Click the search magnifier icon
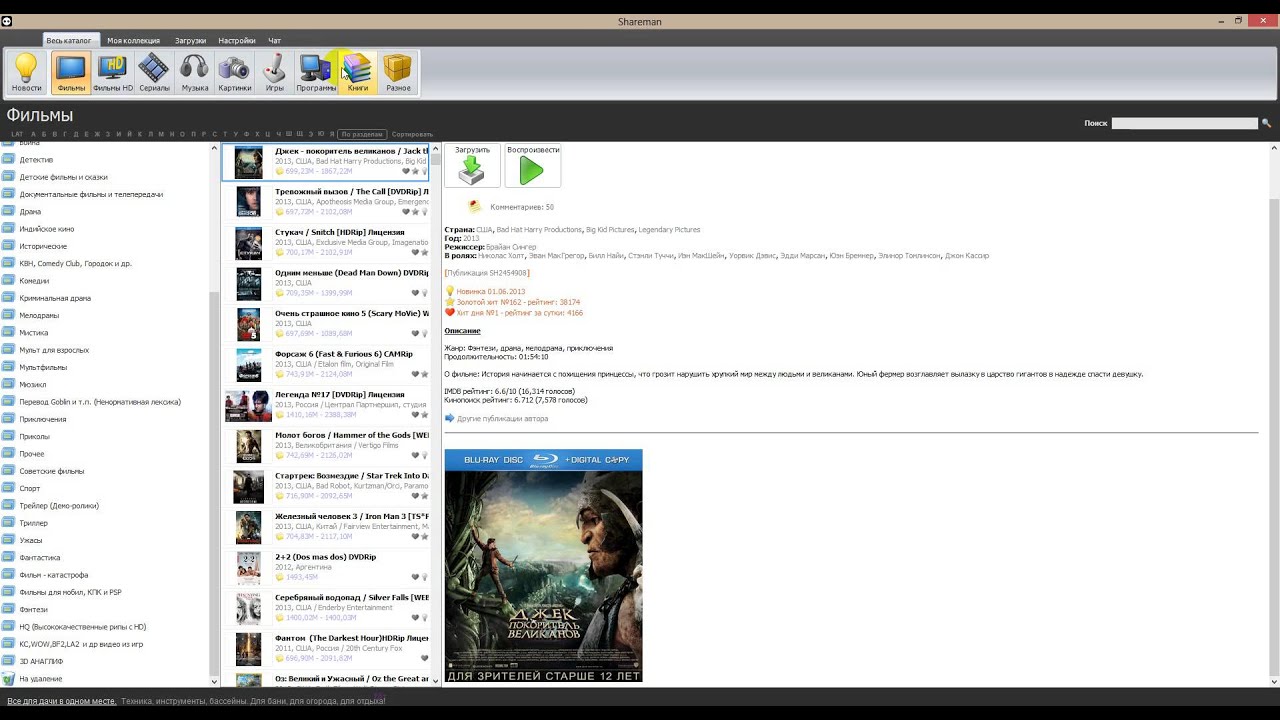Screen dimensions: 1280x720 click(1266, 123)
